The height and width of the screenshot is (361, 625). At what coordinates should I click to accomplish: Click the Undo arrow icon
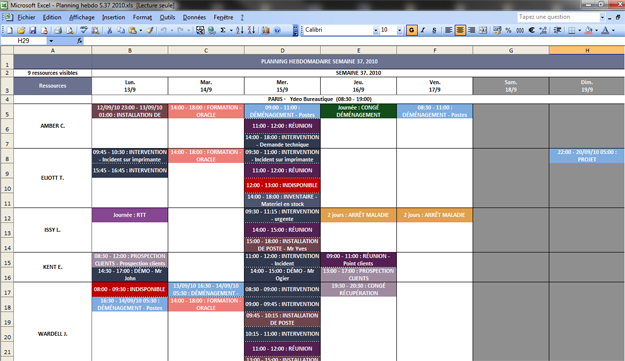(163, 30)
